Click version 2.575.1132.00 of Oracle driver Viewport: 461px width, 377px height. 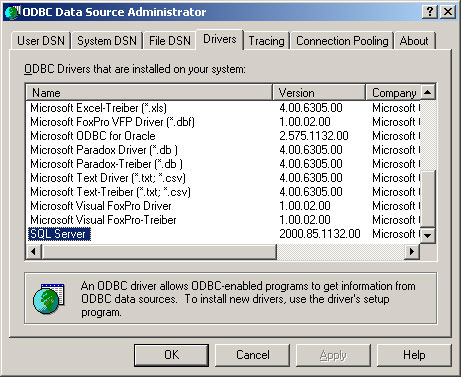tap(314, 136)
